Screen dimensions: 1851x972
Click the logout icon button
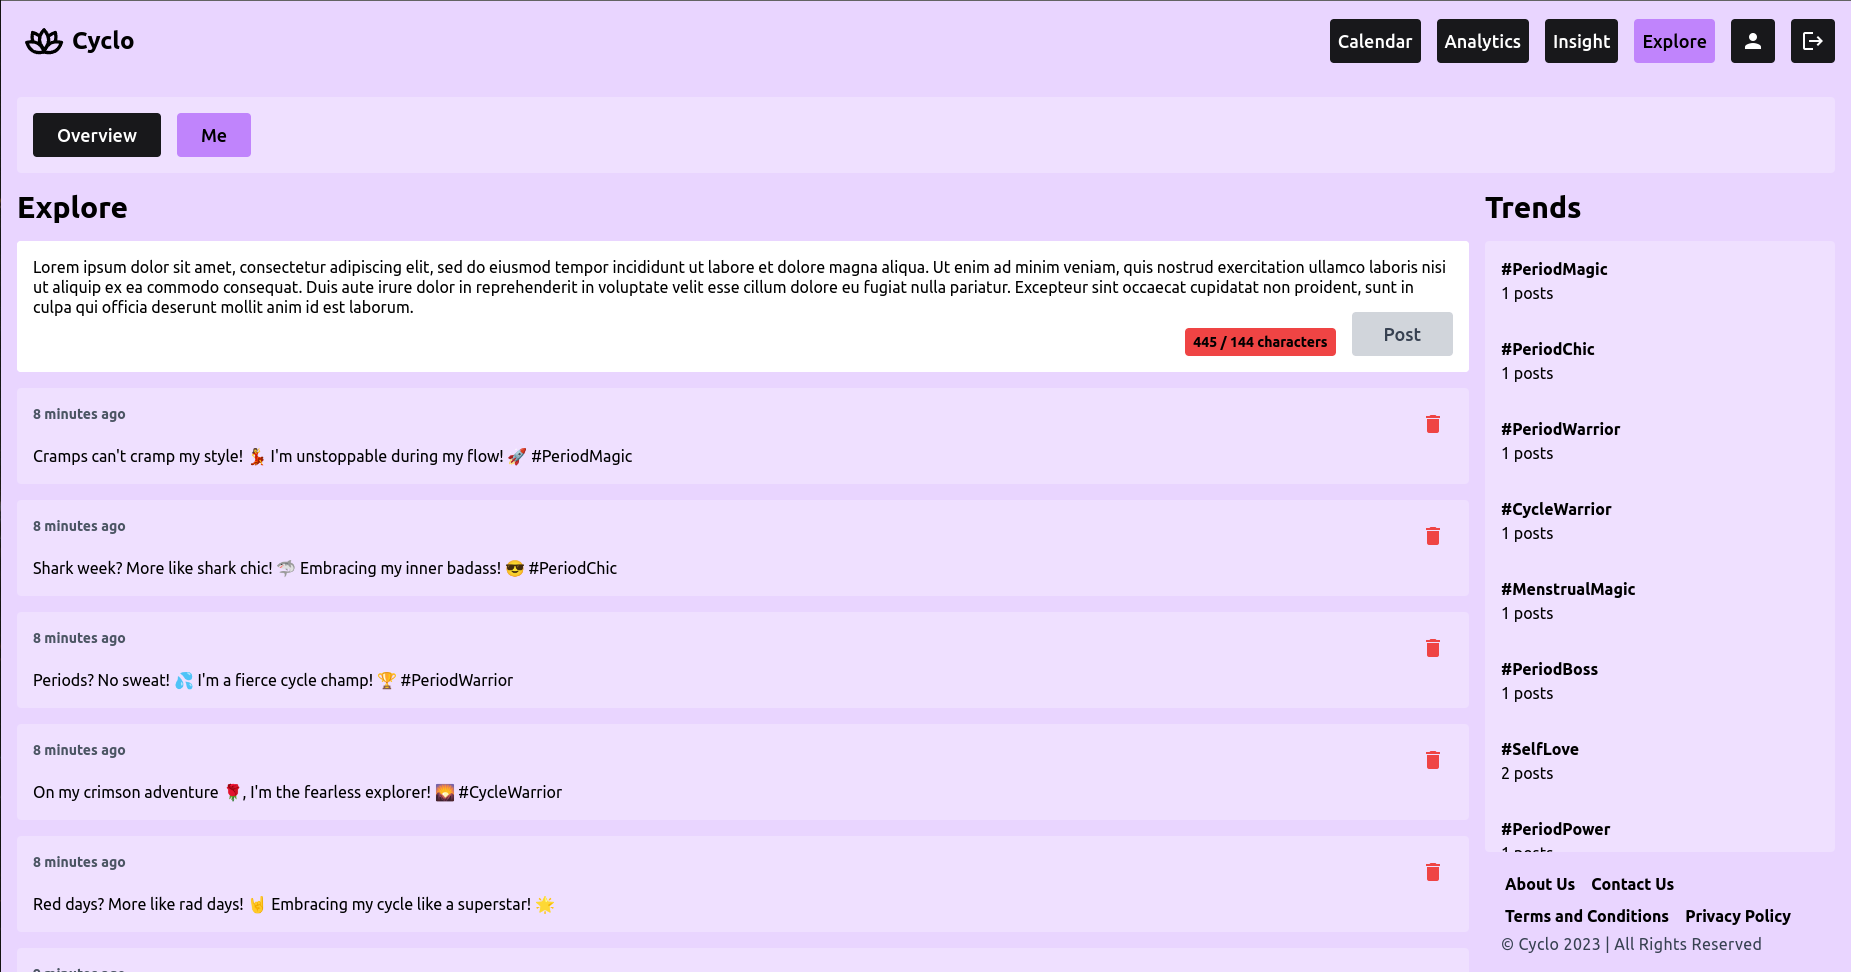tap(1812, 41)
